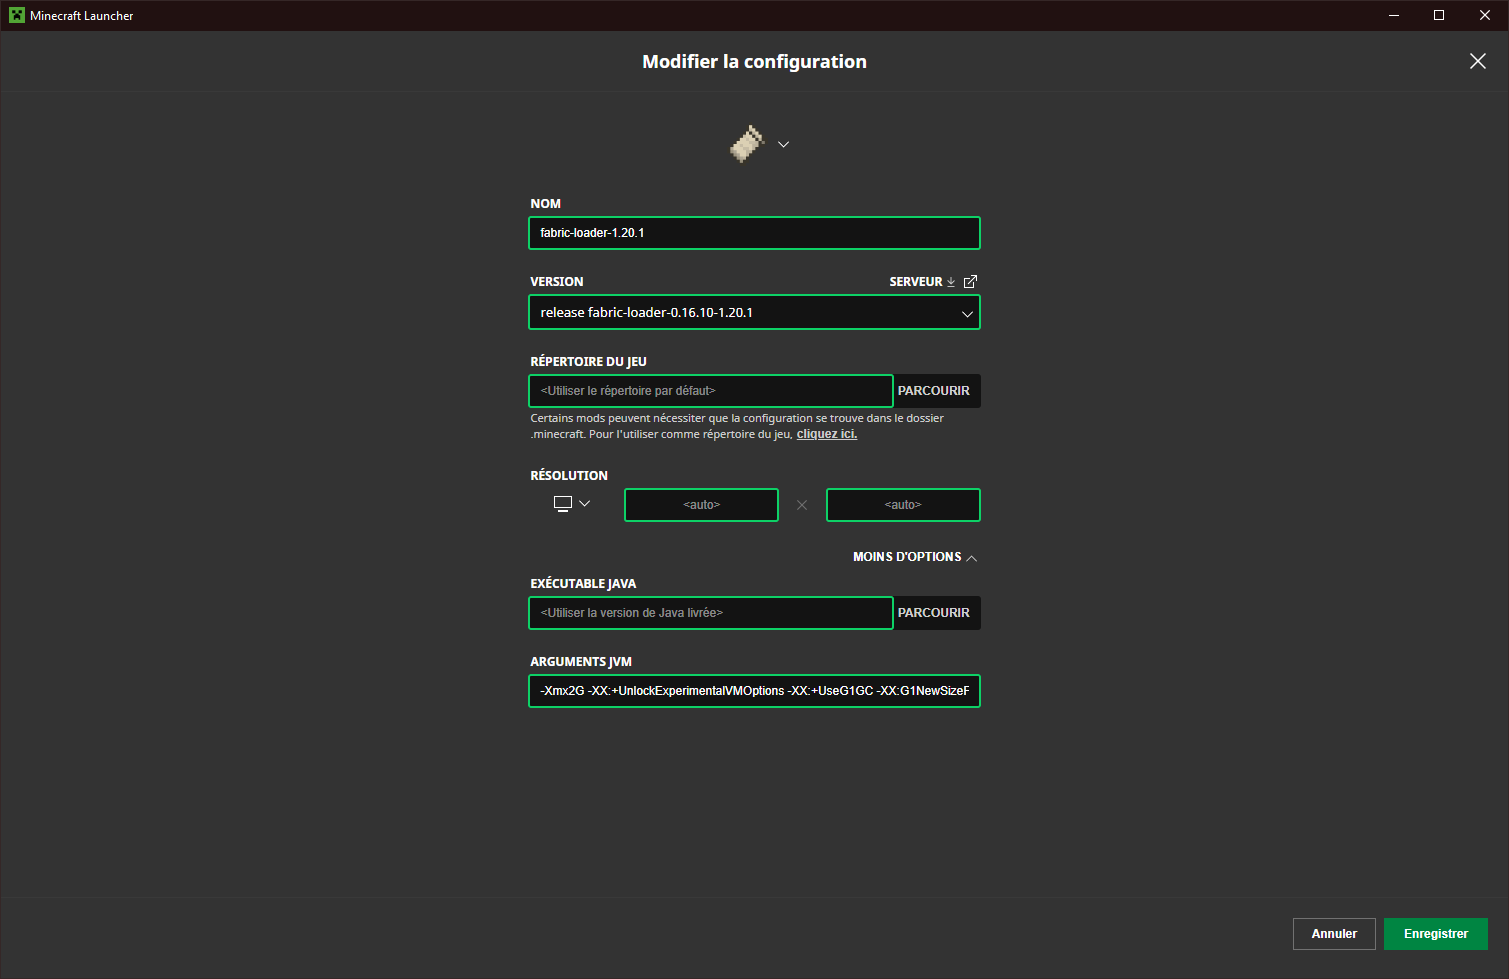This screenshot has width=1509, height=979.
Task: Browse for Java executable with PARCOURIR
Action: [x=934, y=613]
